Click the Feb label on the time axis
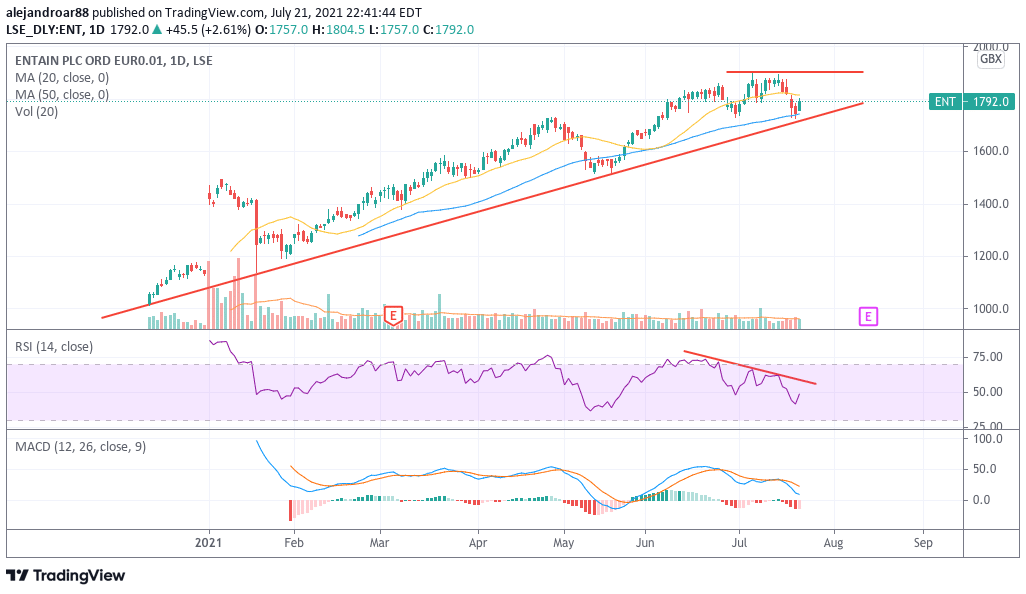 294,542
